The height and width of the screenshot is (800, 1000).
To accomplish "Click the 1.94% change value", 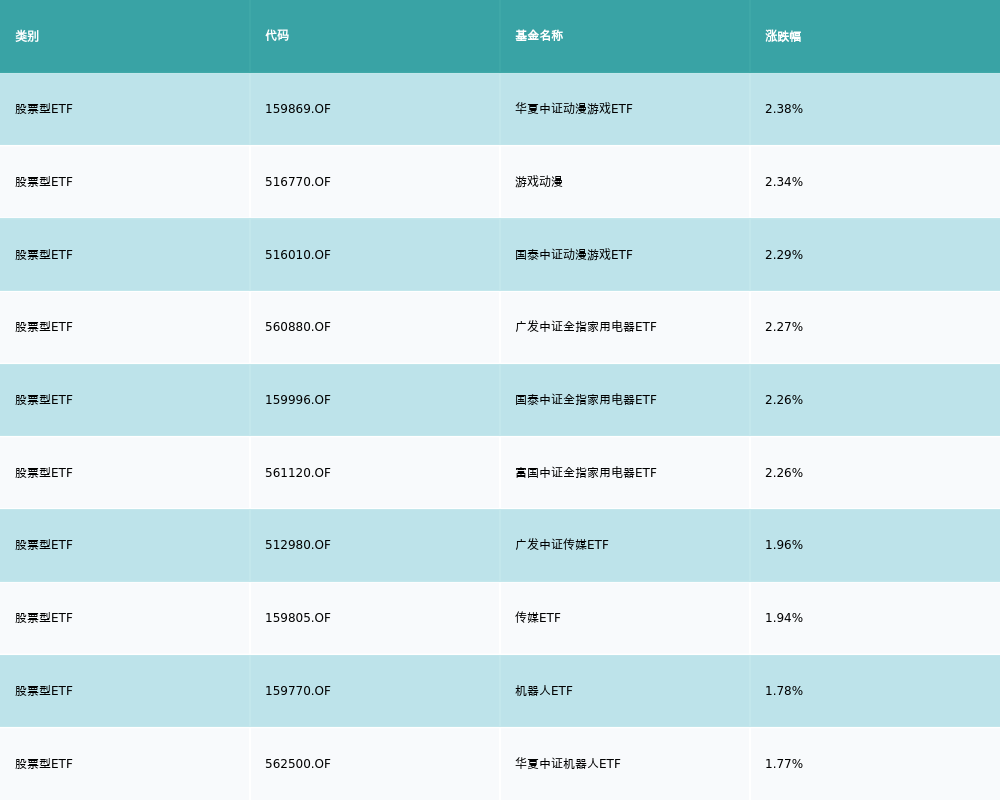I will point(784,618).
